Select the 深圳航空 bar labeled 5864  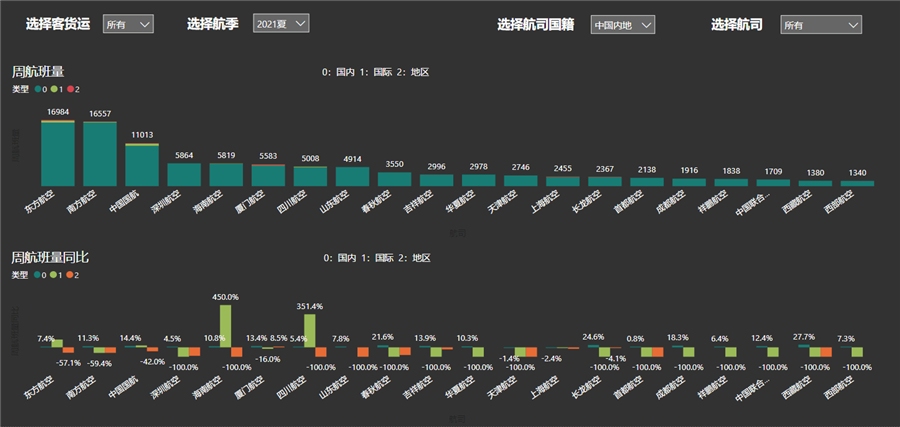(x=184, y=175)
